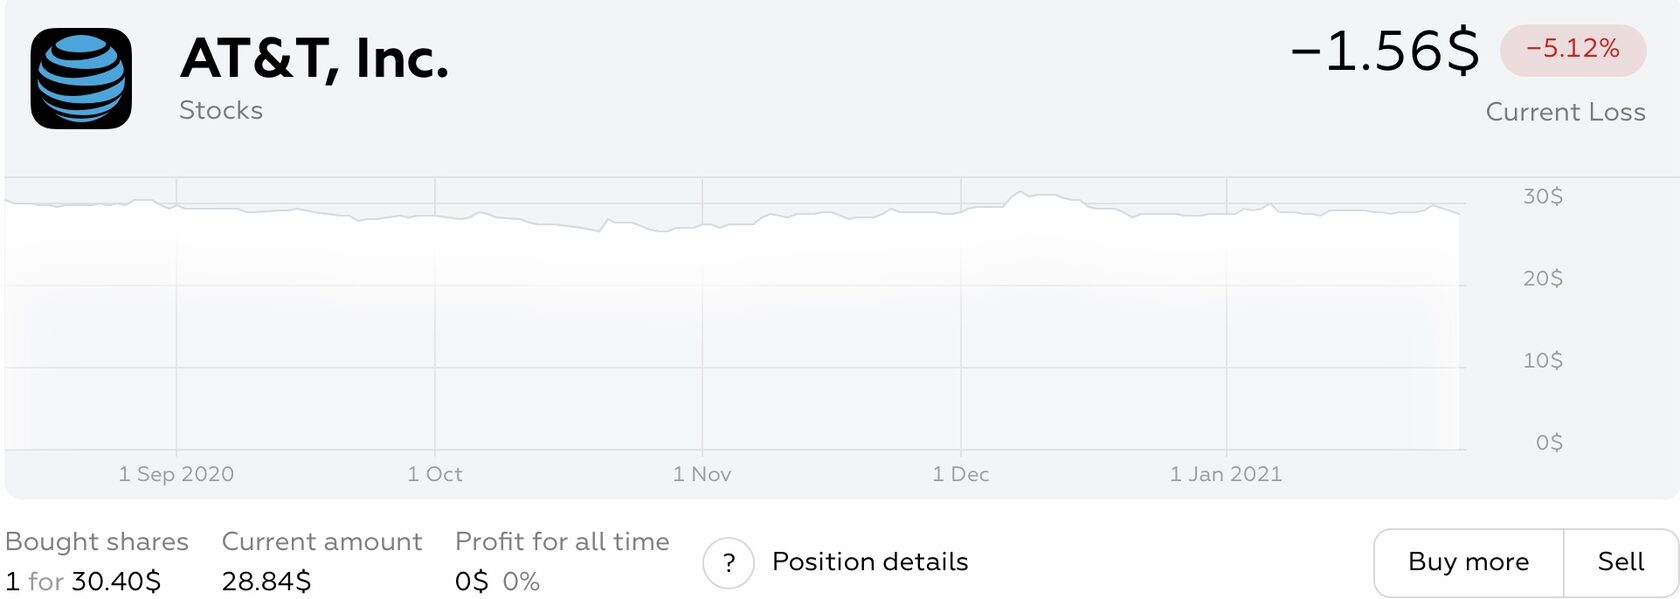The height and width of the screenshot is (599, 1680).
Task: Click the 30$ axis label
Action: (1543, 196)
